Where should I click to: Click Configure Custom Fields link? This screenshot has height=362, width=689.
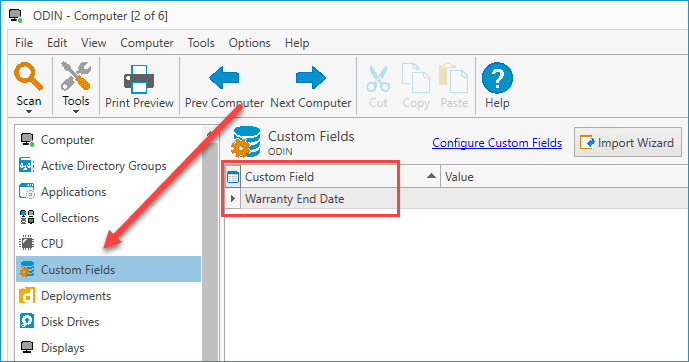point(497,143)
